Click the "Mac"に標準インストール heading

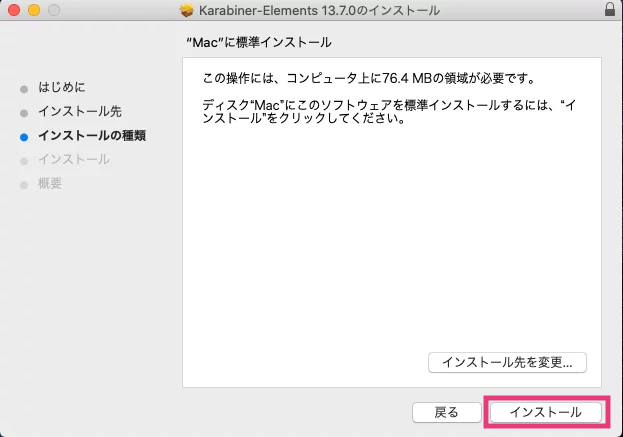click(259, 42)
